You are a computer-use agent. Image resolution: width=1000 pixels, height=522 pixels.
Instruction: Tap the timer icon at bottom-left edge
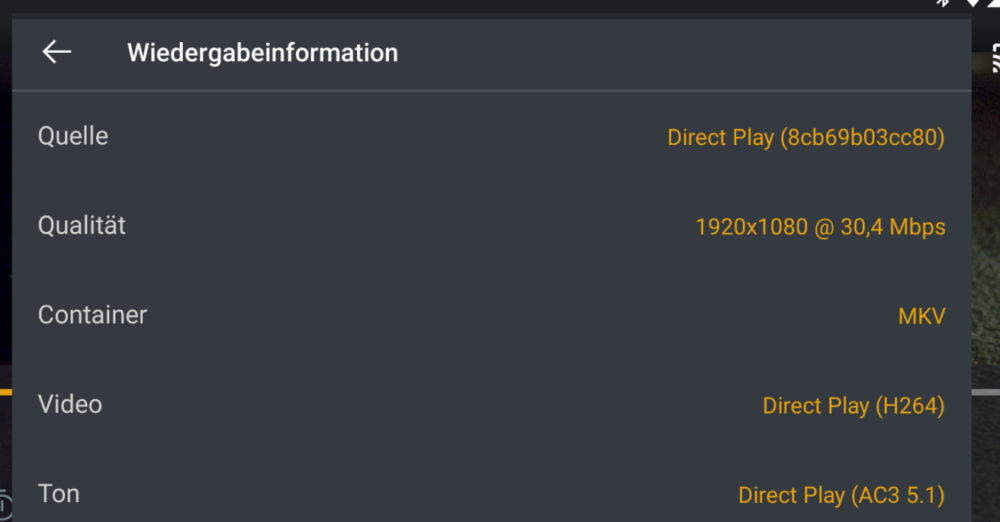(x=4, y=505)
